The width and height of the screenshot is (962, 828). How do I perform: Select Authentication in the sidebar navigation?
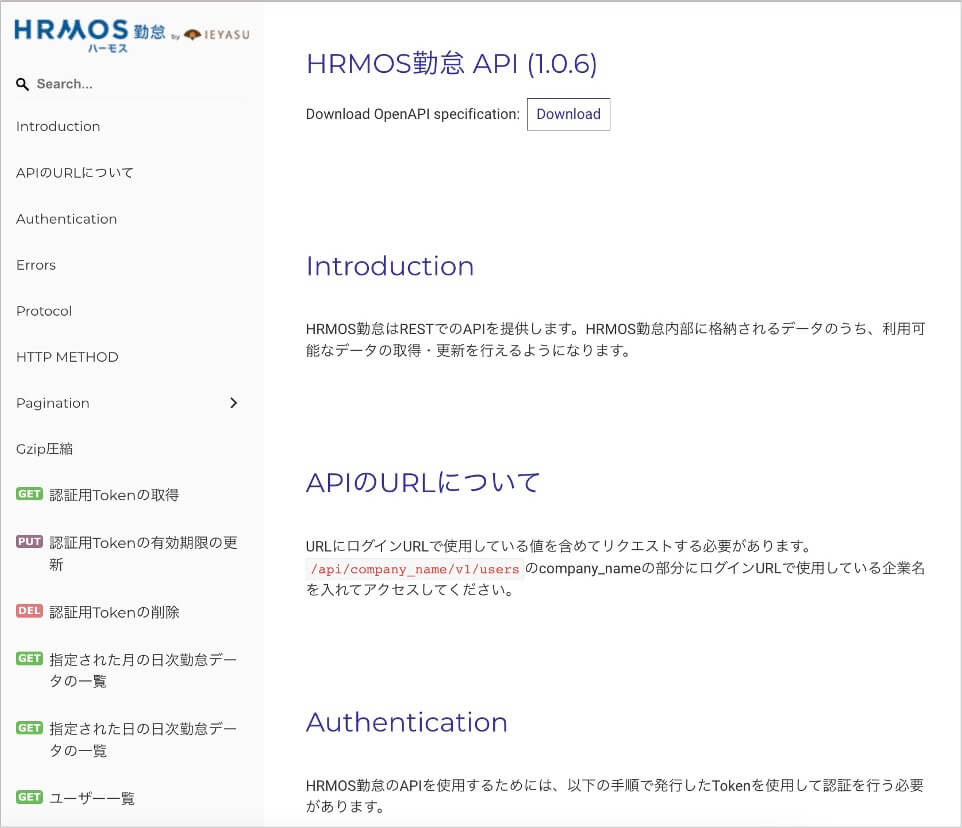[66, 219]
